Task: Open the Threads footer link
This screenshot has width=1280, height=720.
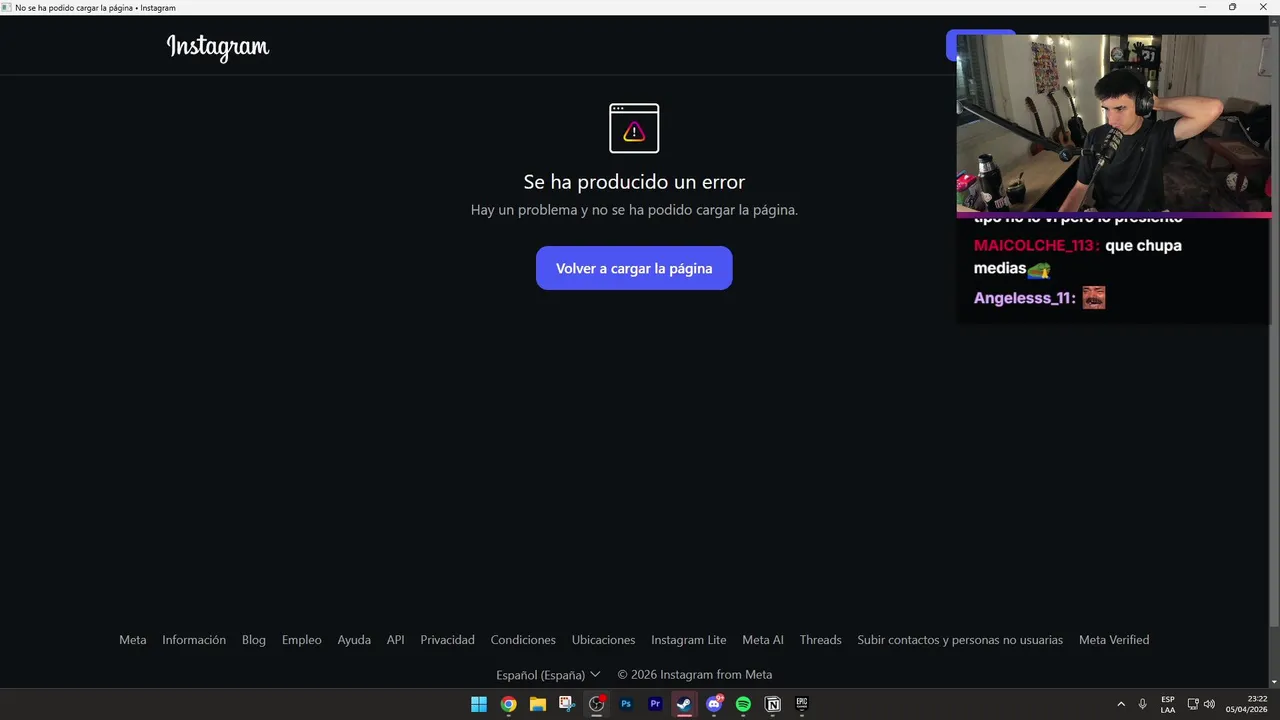Action: (x=820, y=640)
